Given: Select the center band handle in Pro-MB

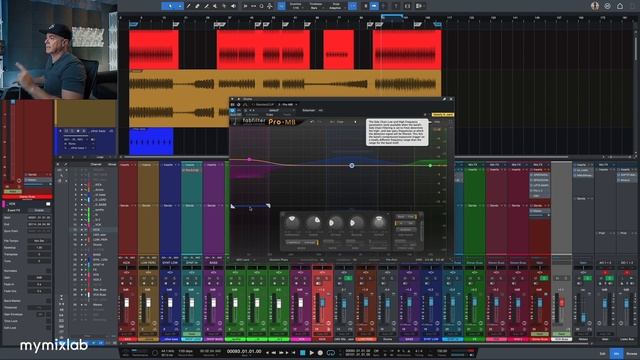Looking at the screenshot, I should [352, 165].
